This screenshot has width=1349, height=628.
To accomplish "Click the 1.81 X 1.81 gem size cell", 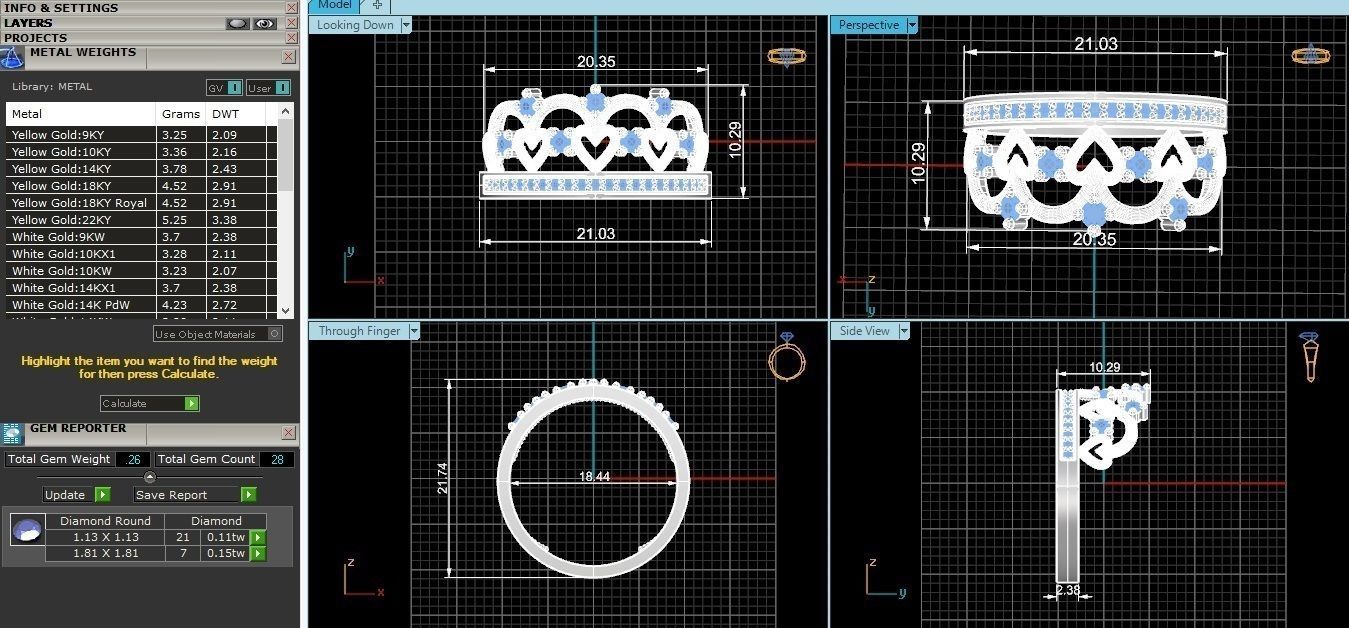I will pyautogui.click(x=105, y=553).
